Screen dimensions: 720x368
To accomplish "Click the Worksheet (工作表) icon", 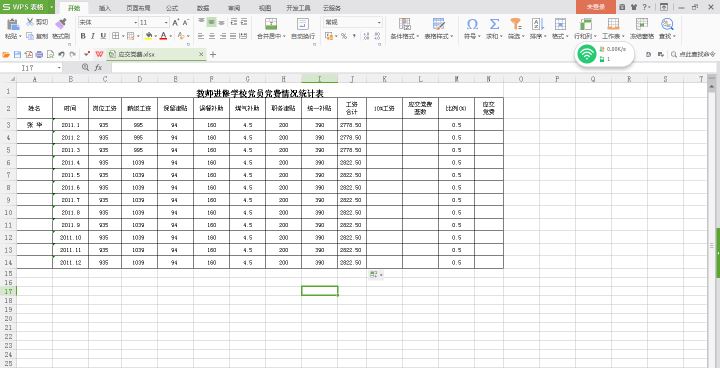I will [613, 24].
